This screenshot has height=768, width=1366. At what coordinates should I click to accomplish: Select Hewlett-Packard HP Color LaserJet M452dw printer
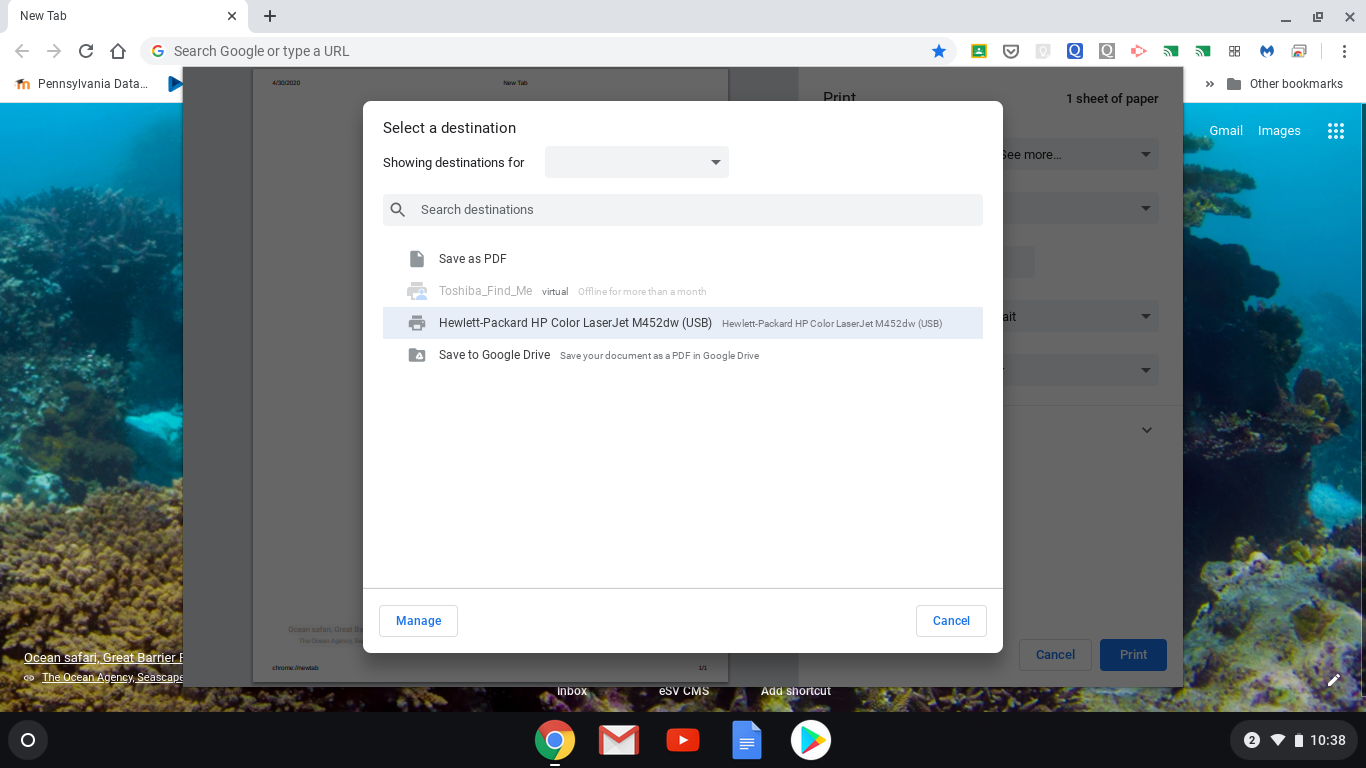[683, 323]
